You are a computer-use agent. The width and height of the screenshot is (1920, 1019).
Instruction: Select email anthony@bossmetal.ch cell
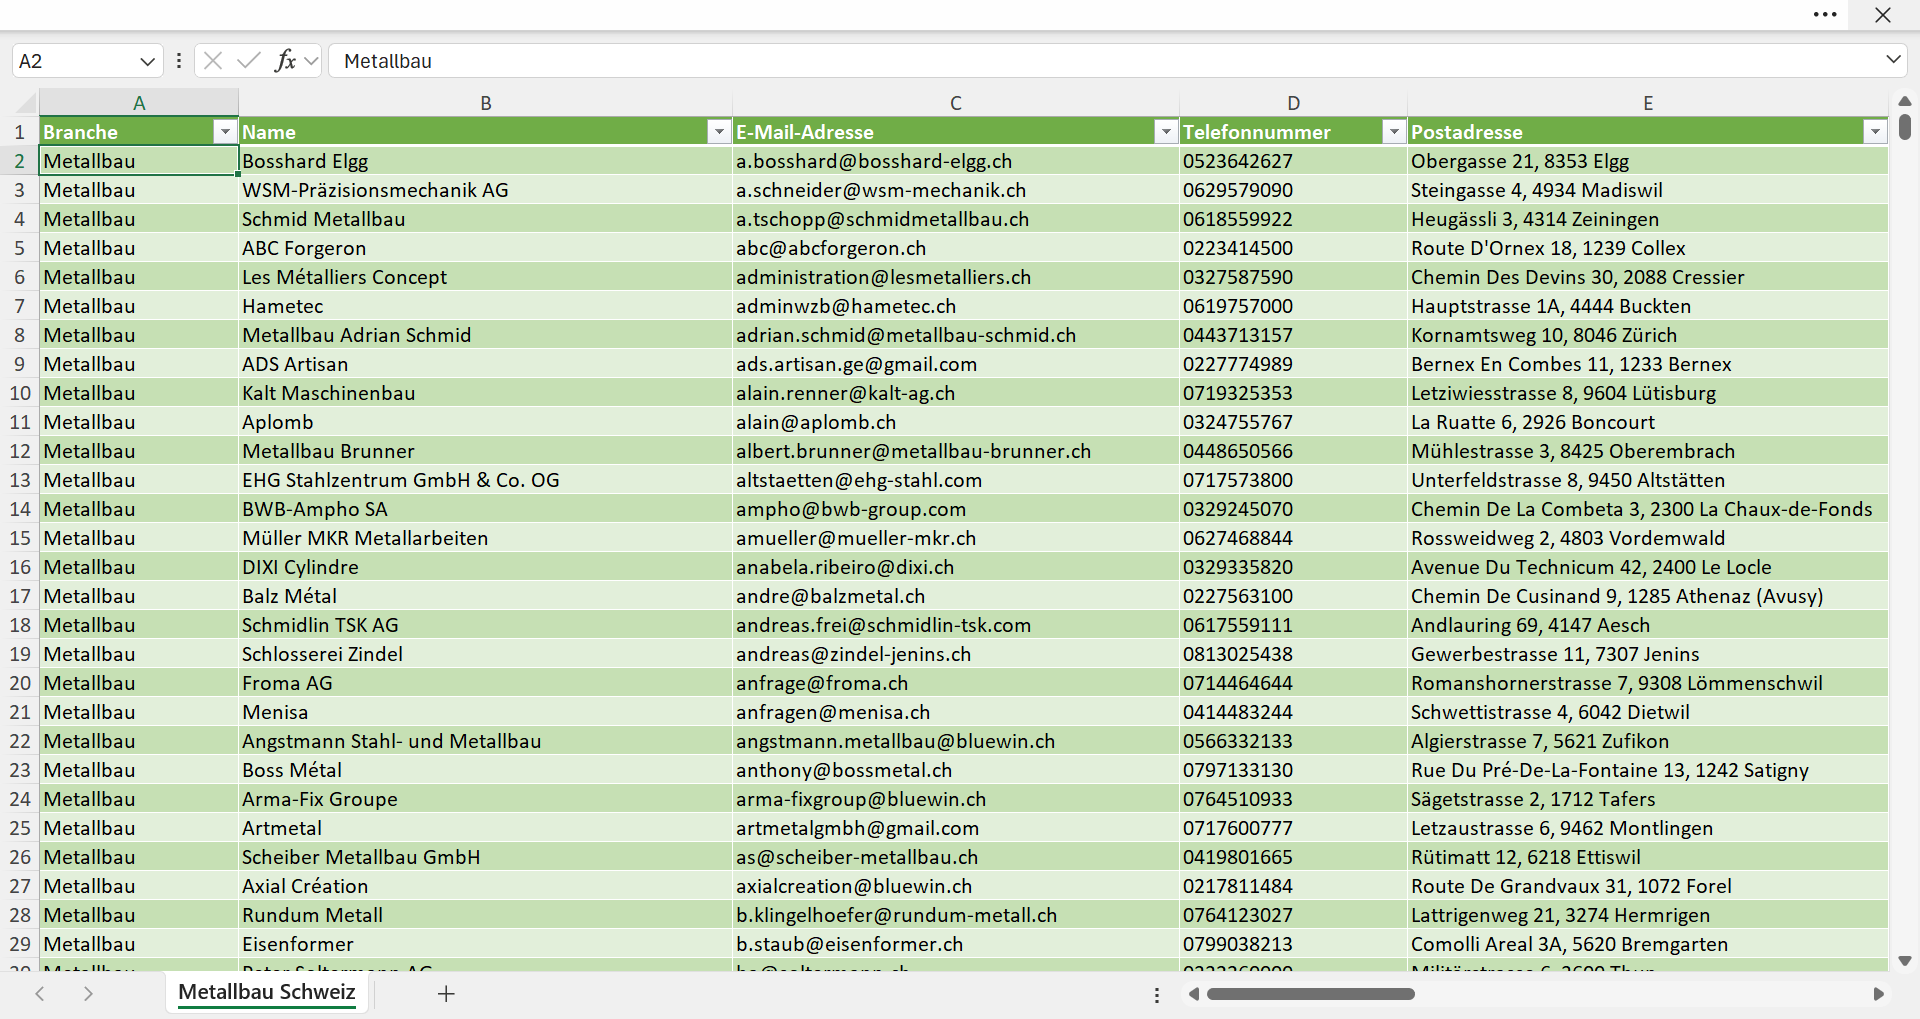(x=956, y=770)
